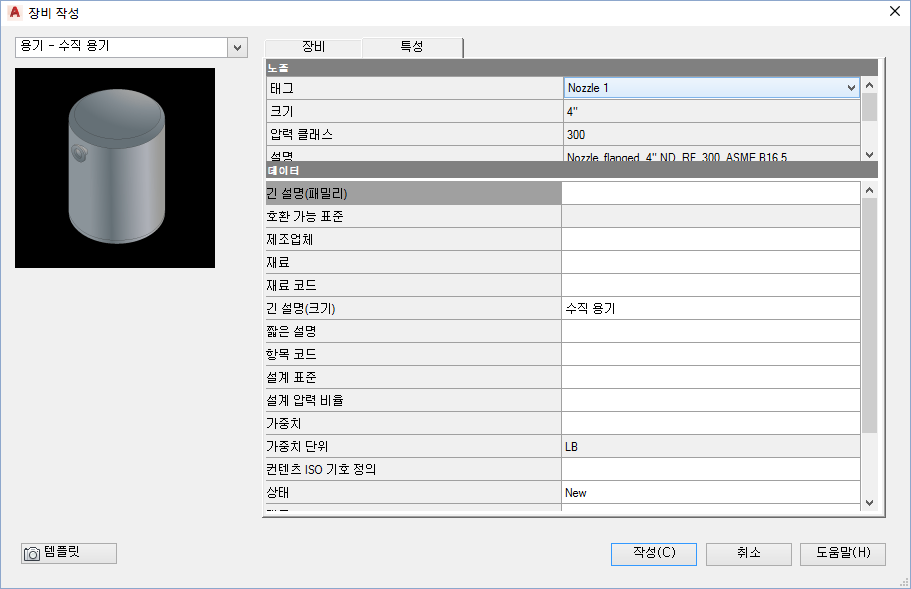Select the 컨텐츠 ISO 기호 정의 value field
The image size is (911, 589).
pyautogui.click(x=711, y=469)
